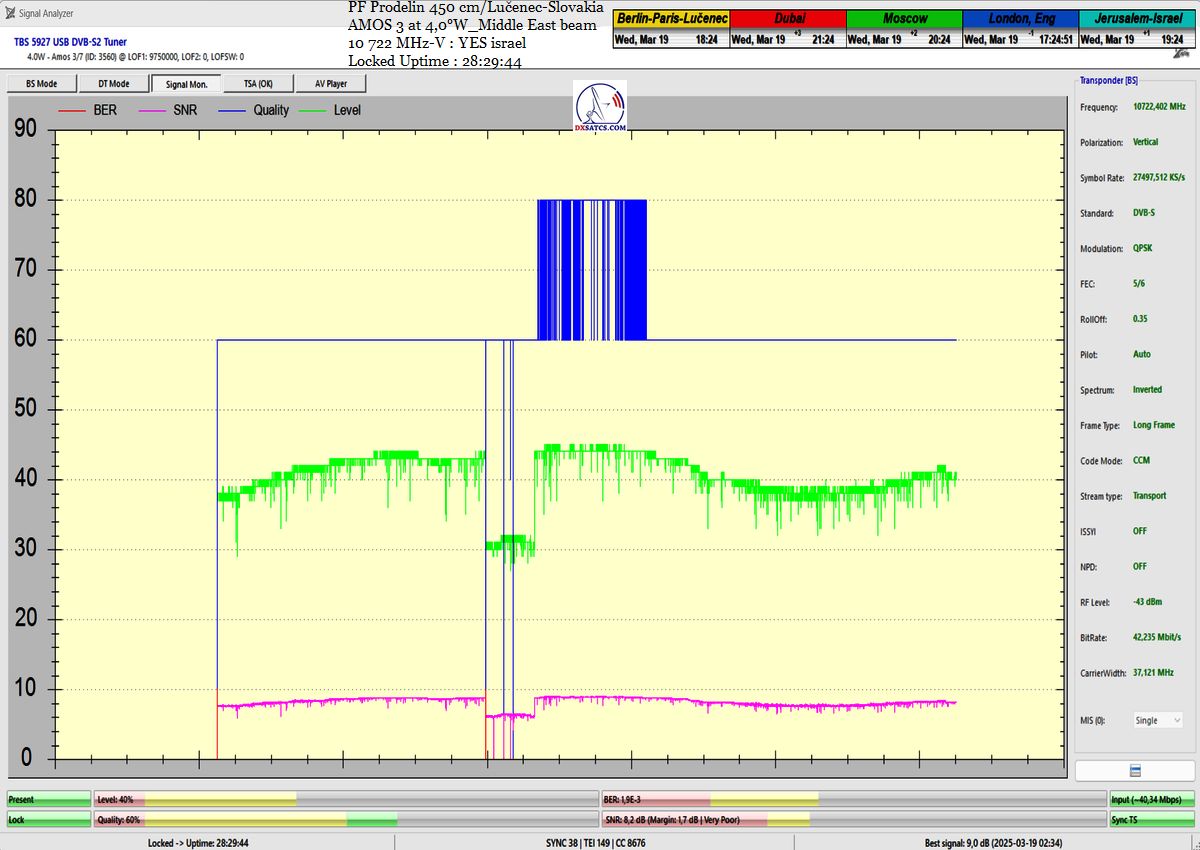Click Stream type value Transport

point(1149,496)
